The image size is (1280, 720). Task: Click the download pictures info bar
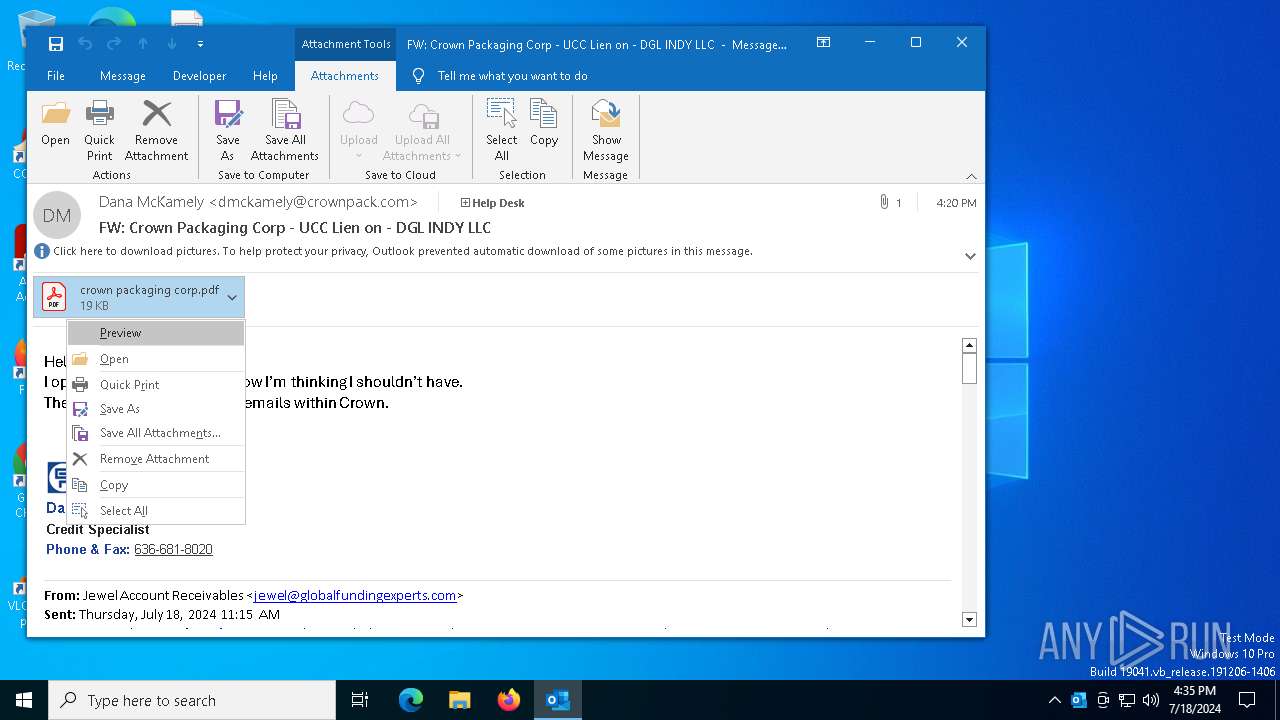pyautogui.click(x=400, y=251)
